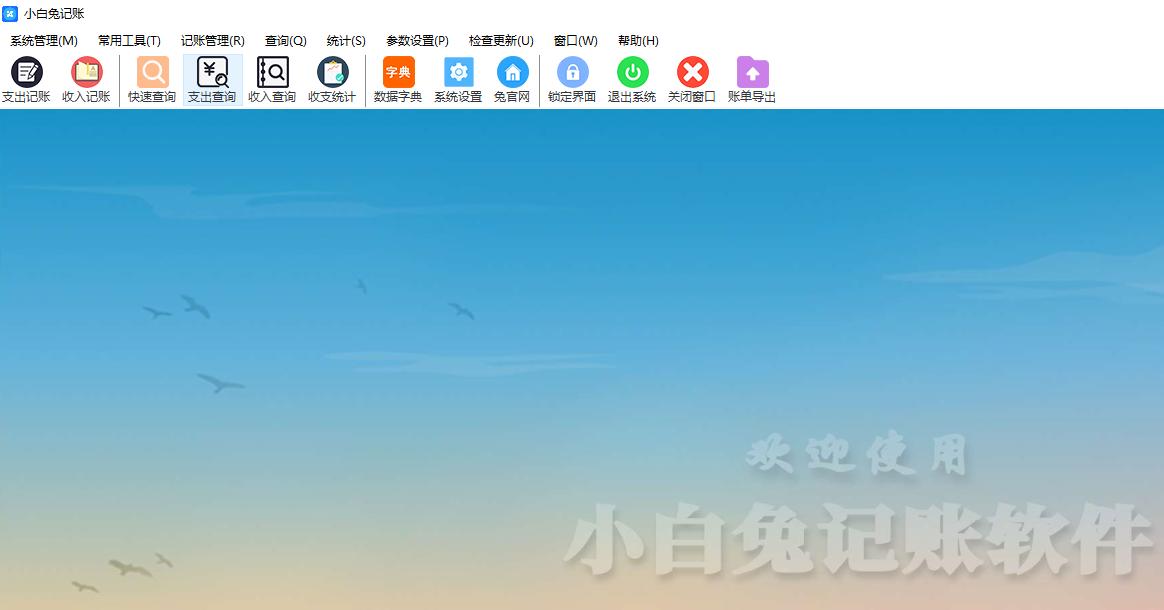The width and height of the screenshot is (1164, 610).
Task: Open the 数据字典 data dictionary
Action: coord(398,80)
